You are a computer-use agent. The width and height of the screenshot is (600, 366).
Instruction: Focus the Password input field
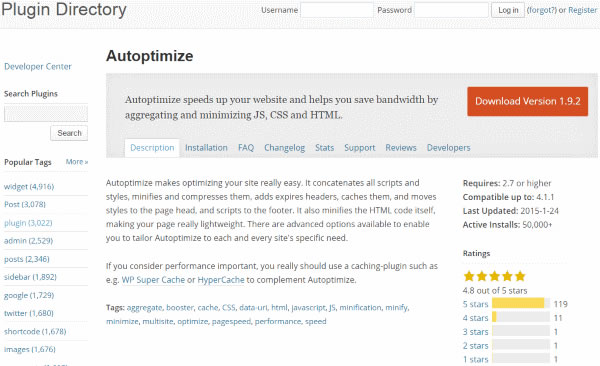pos(452,10)
